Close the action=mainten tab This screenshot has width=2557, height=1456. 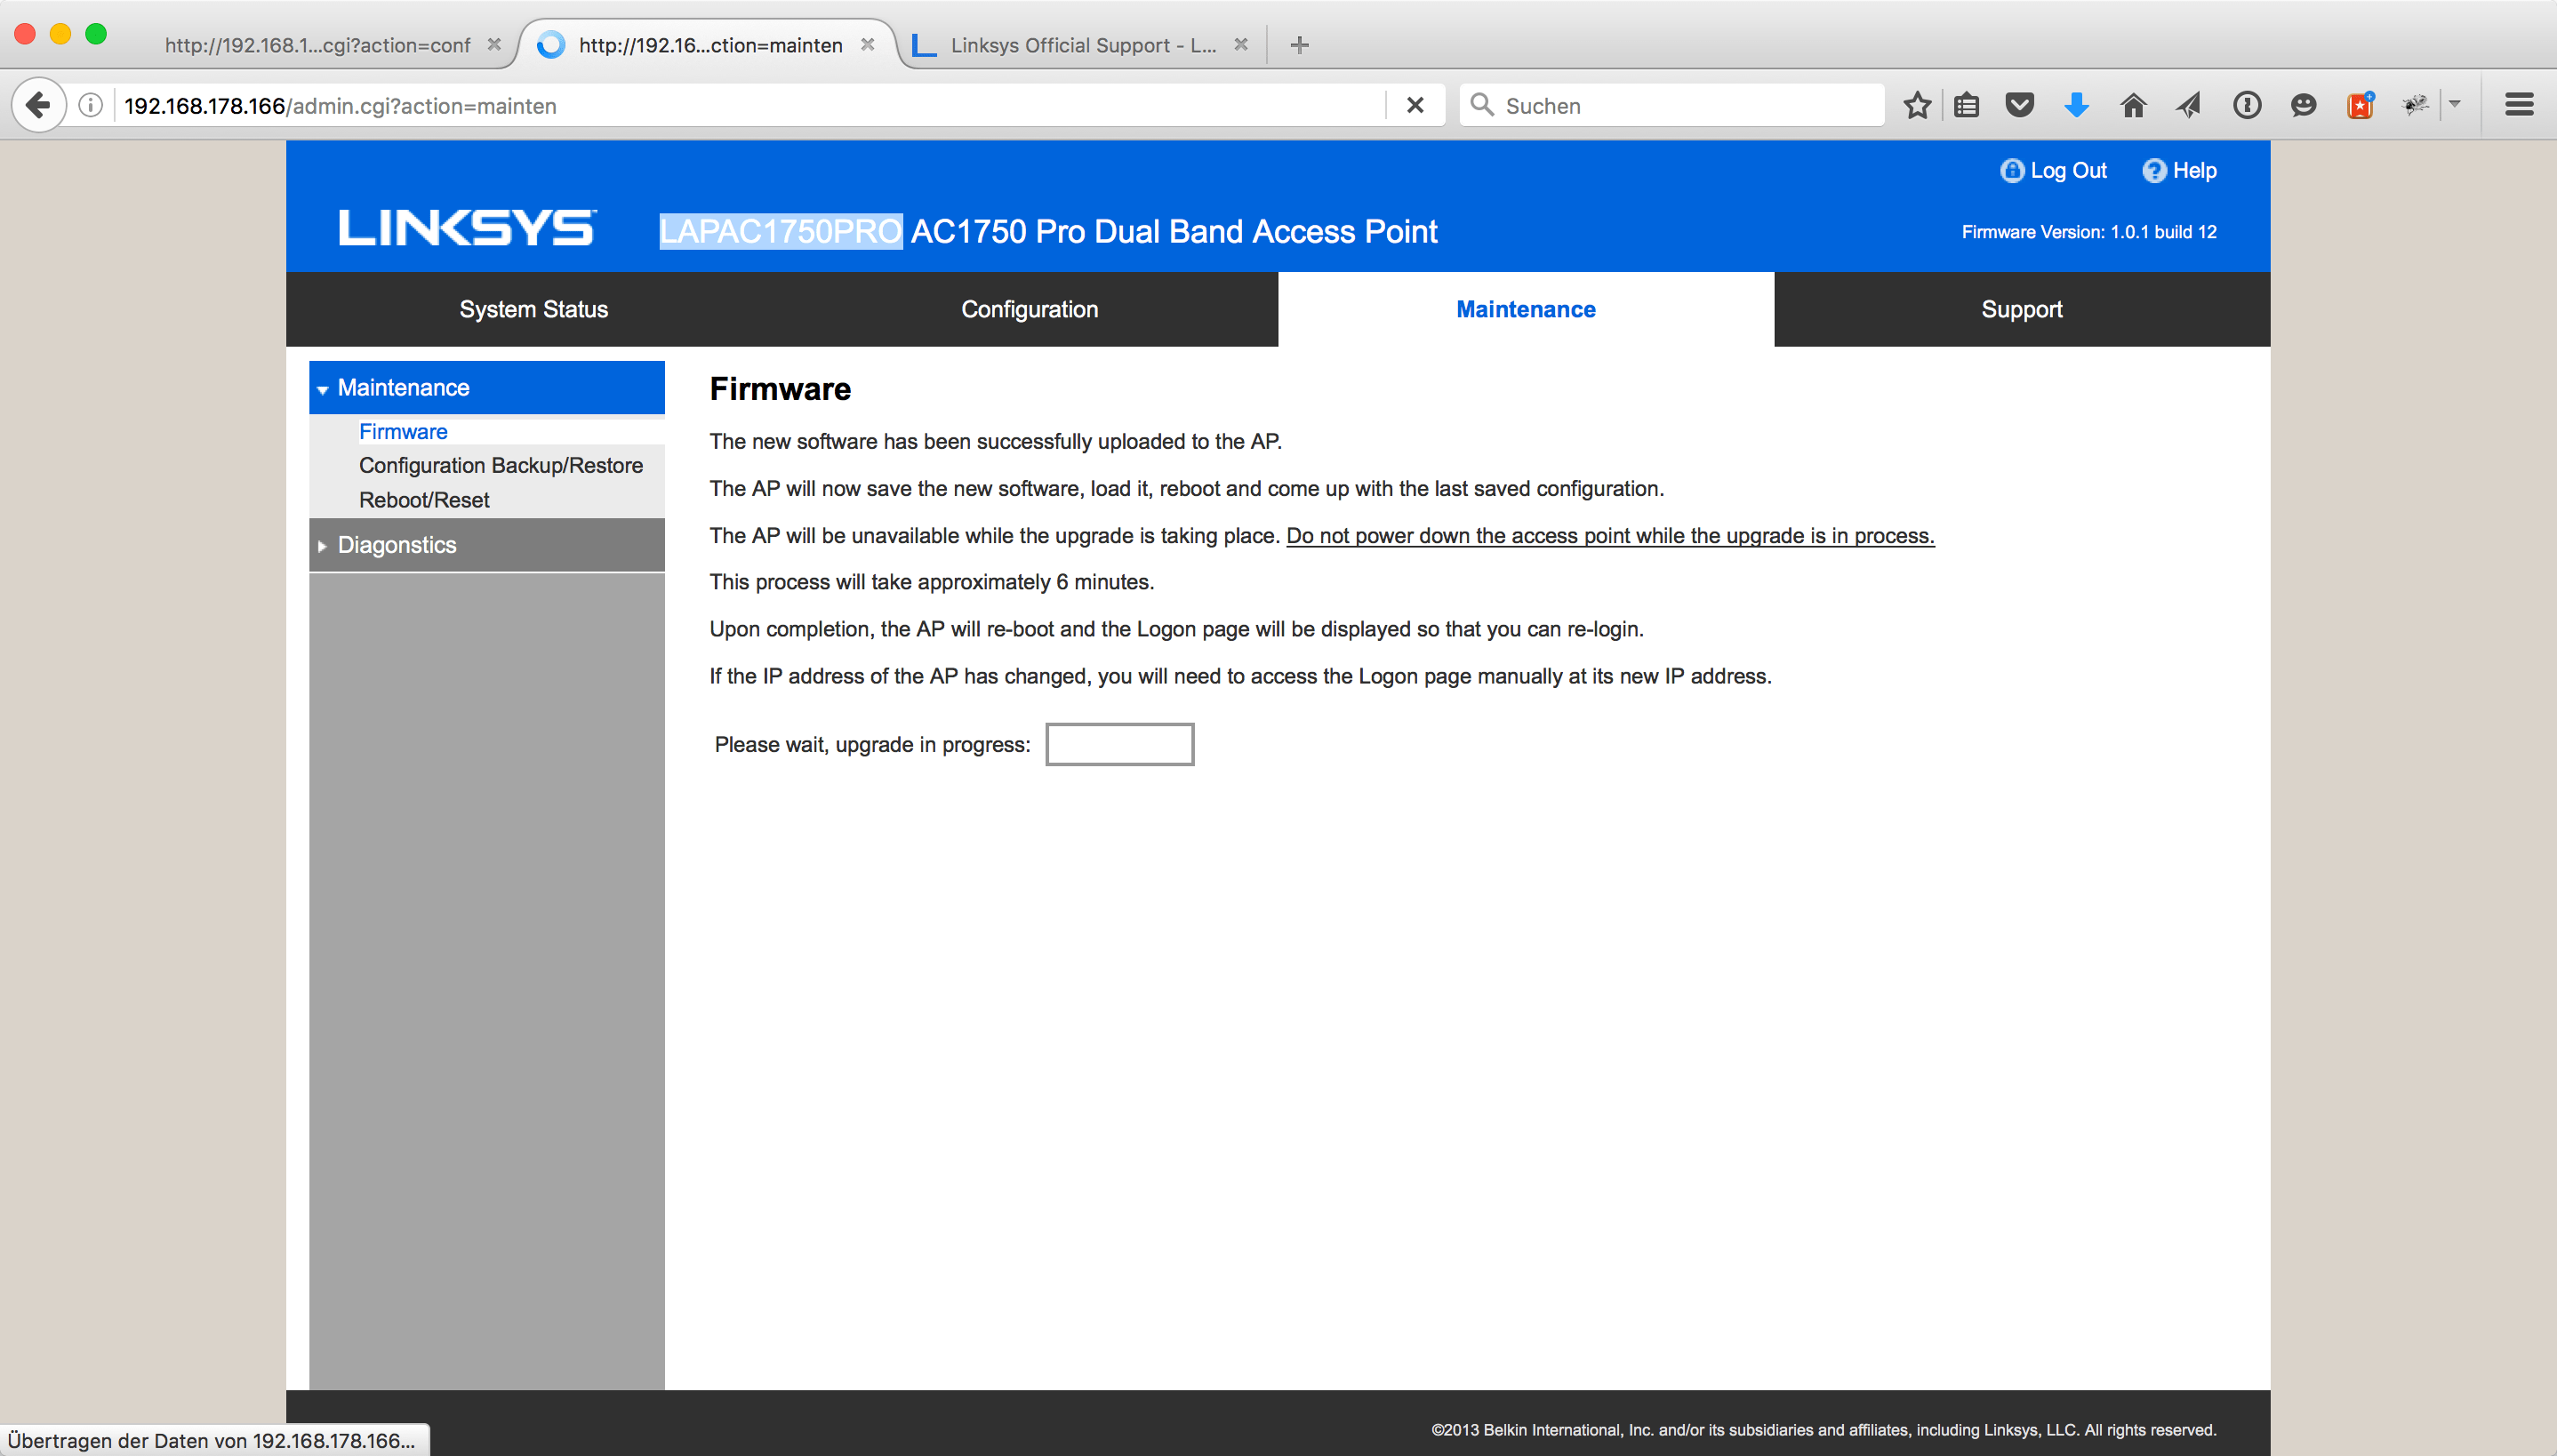click(x=868, y=45)
